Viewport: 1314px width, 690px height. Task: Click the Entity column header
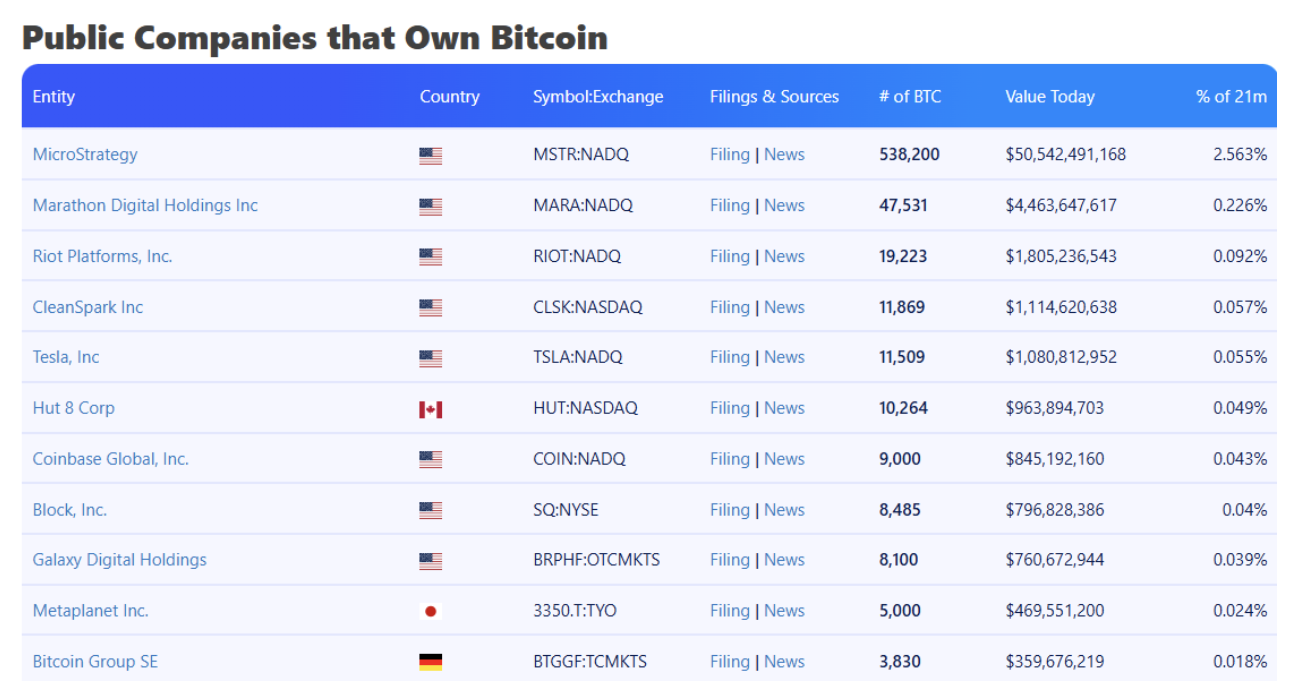pos(54,97)
